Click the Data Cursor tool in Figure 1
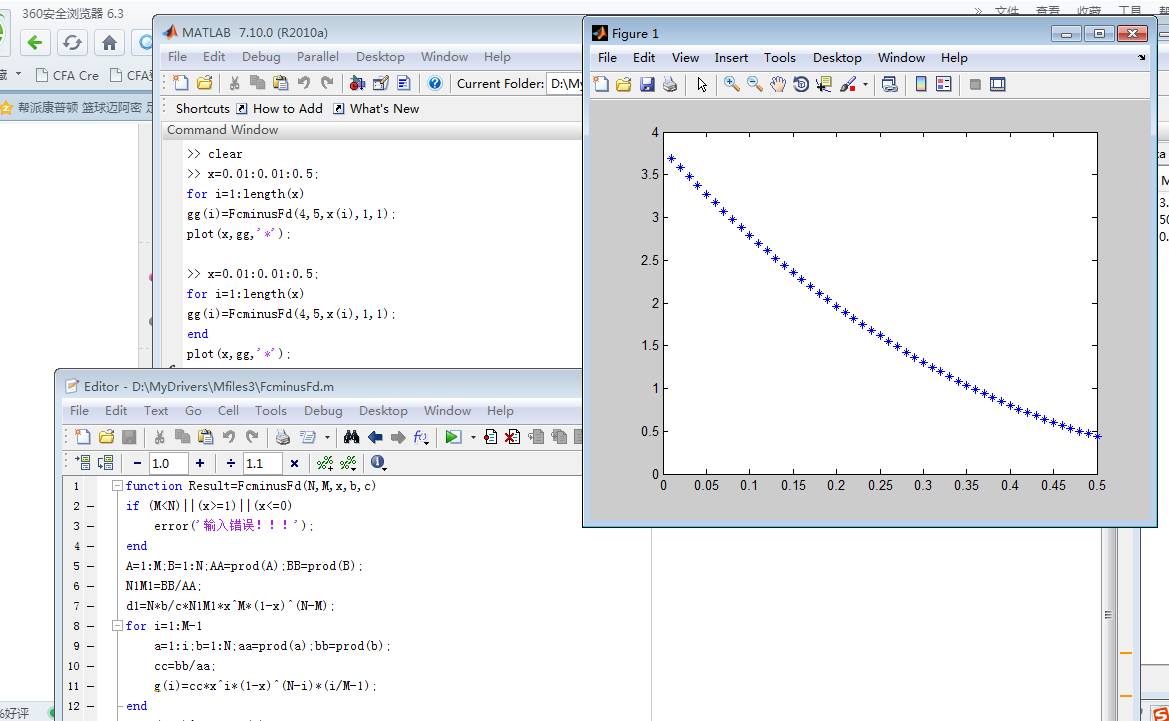Screen dimensions: 1169x721 click(x=823, y=85)
